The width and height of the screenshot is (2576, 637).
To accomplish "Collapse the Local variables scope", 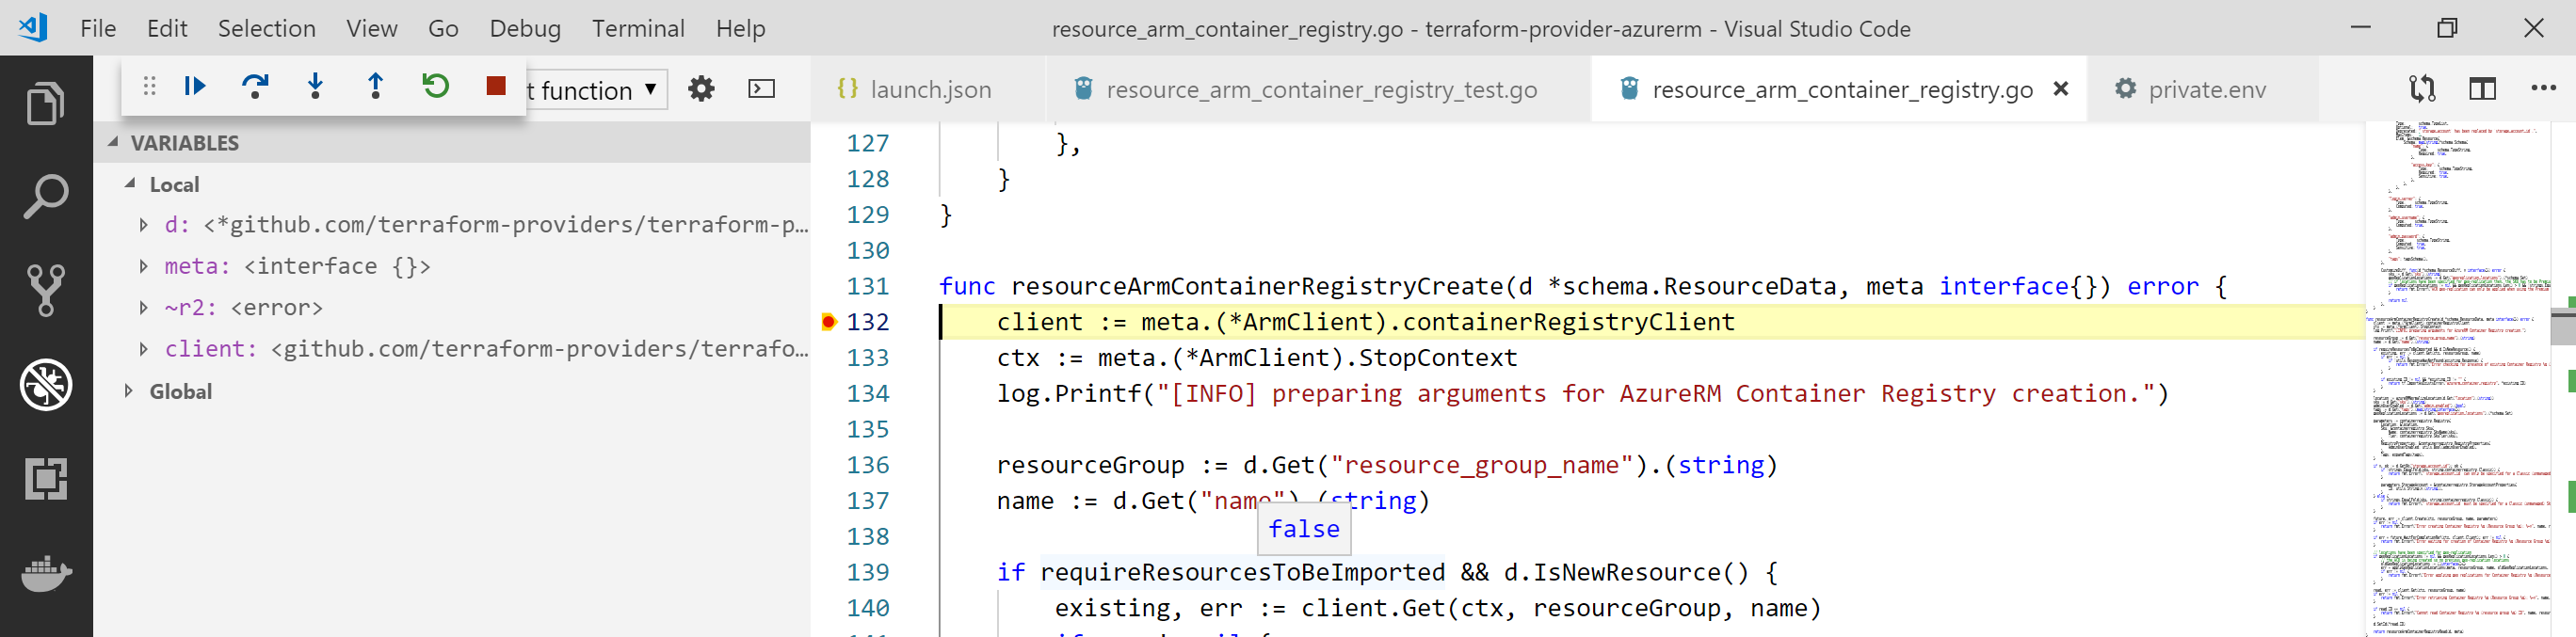I will (x=130, y=184).
